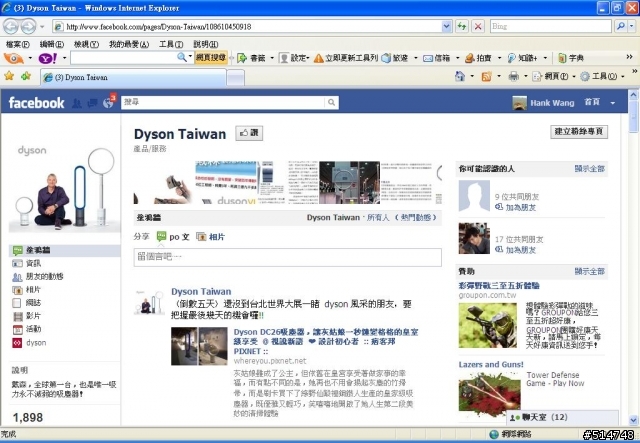Go back with the browser Back arrow
The width and height of the screenshot is (640, 443).
[x=11, y=27]
